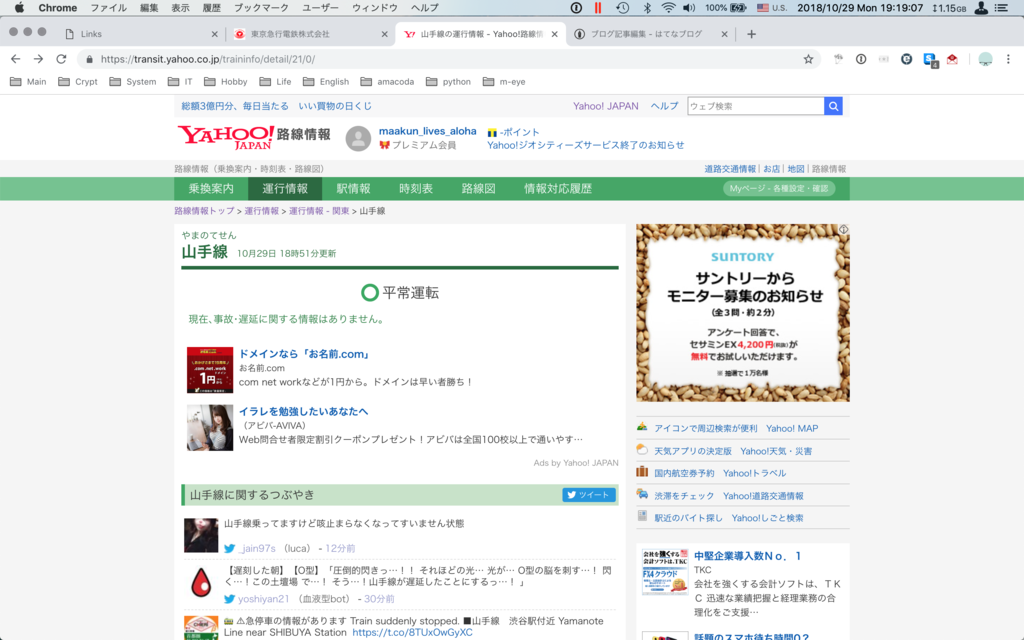Screen dimensions: 1024x640
Task: Click the mountain icon next to Yahoo! MAP
Action: tap(642, 427)
